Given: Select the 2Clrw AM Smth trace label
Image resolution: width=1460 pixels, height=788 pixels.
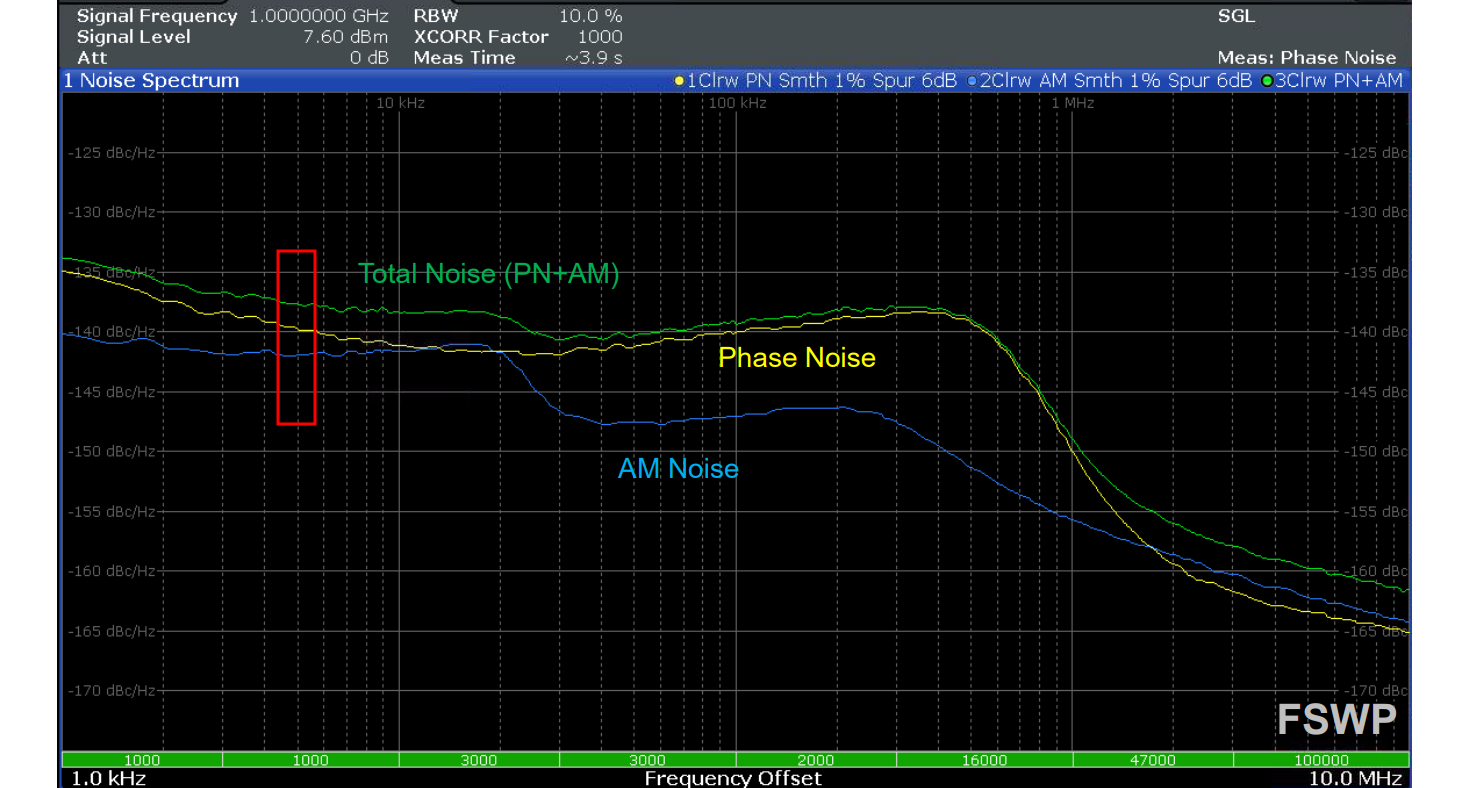Looking at the screenshot, I should tap(1115, 81).
